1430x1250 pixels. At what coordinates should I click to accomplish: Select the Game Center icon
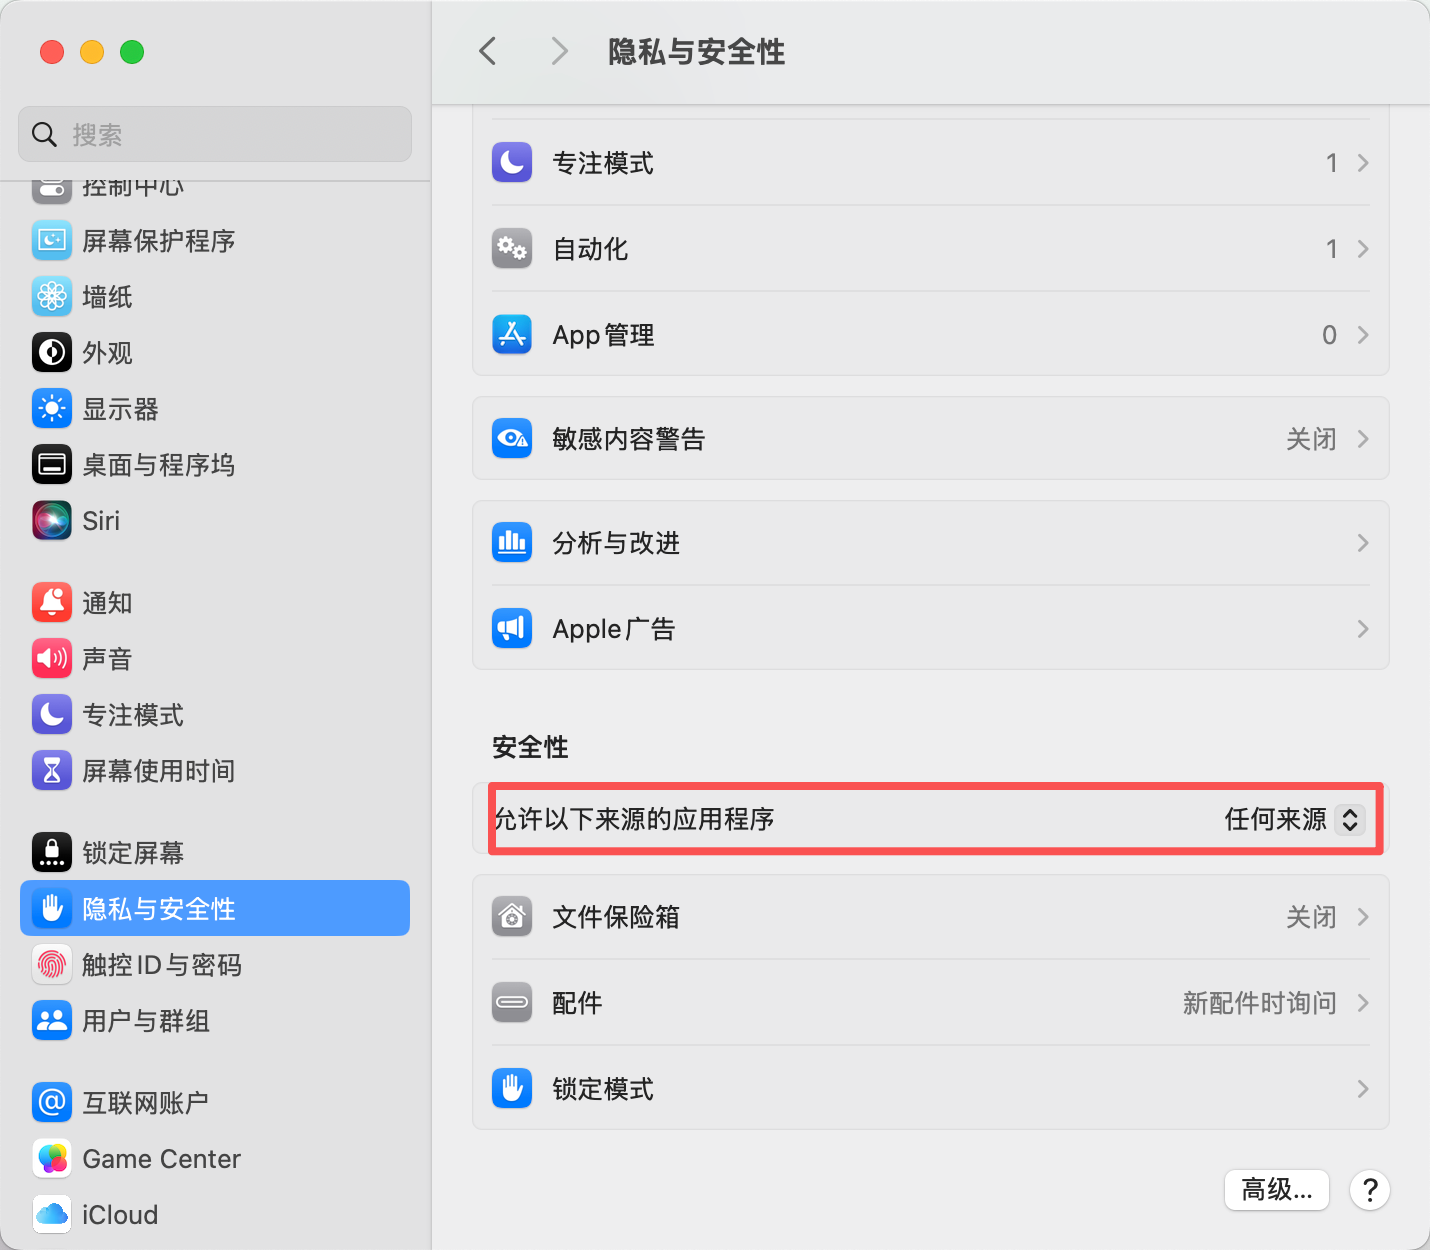pos(52,1159)
